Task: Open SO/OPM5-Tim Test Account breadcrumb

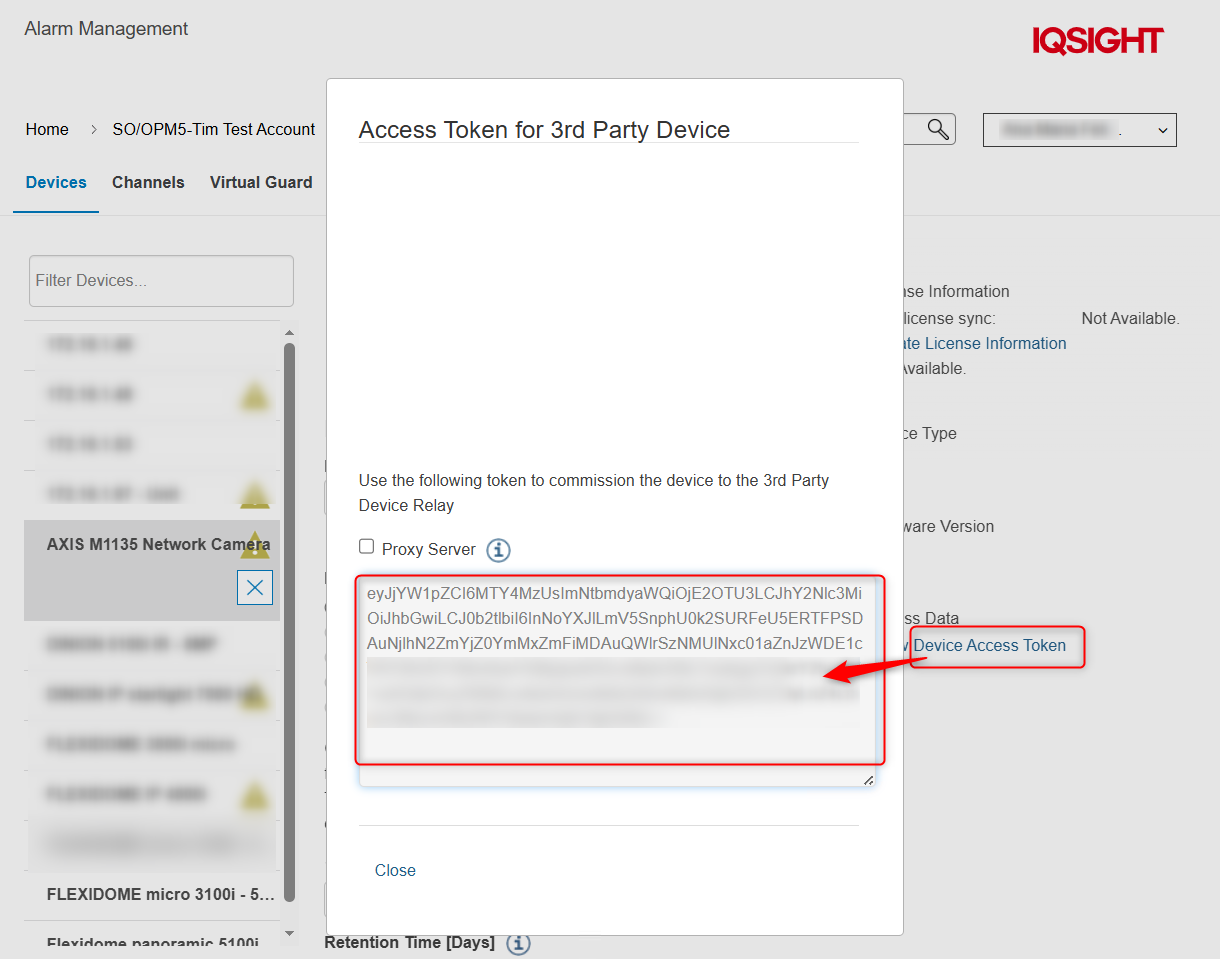Action: 214,129
